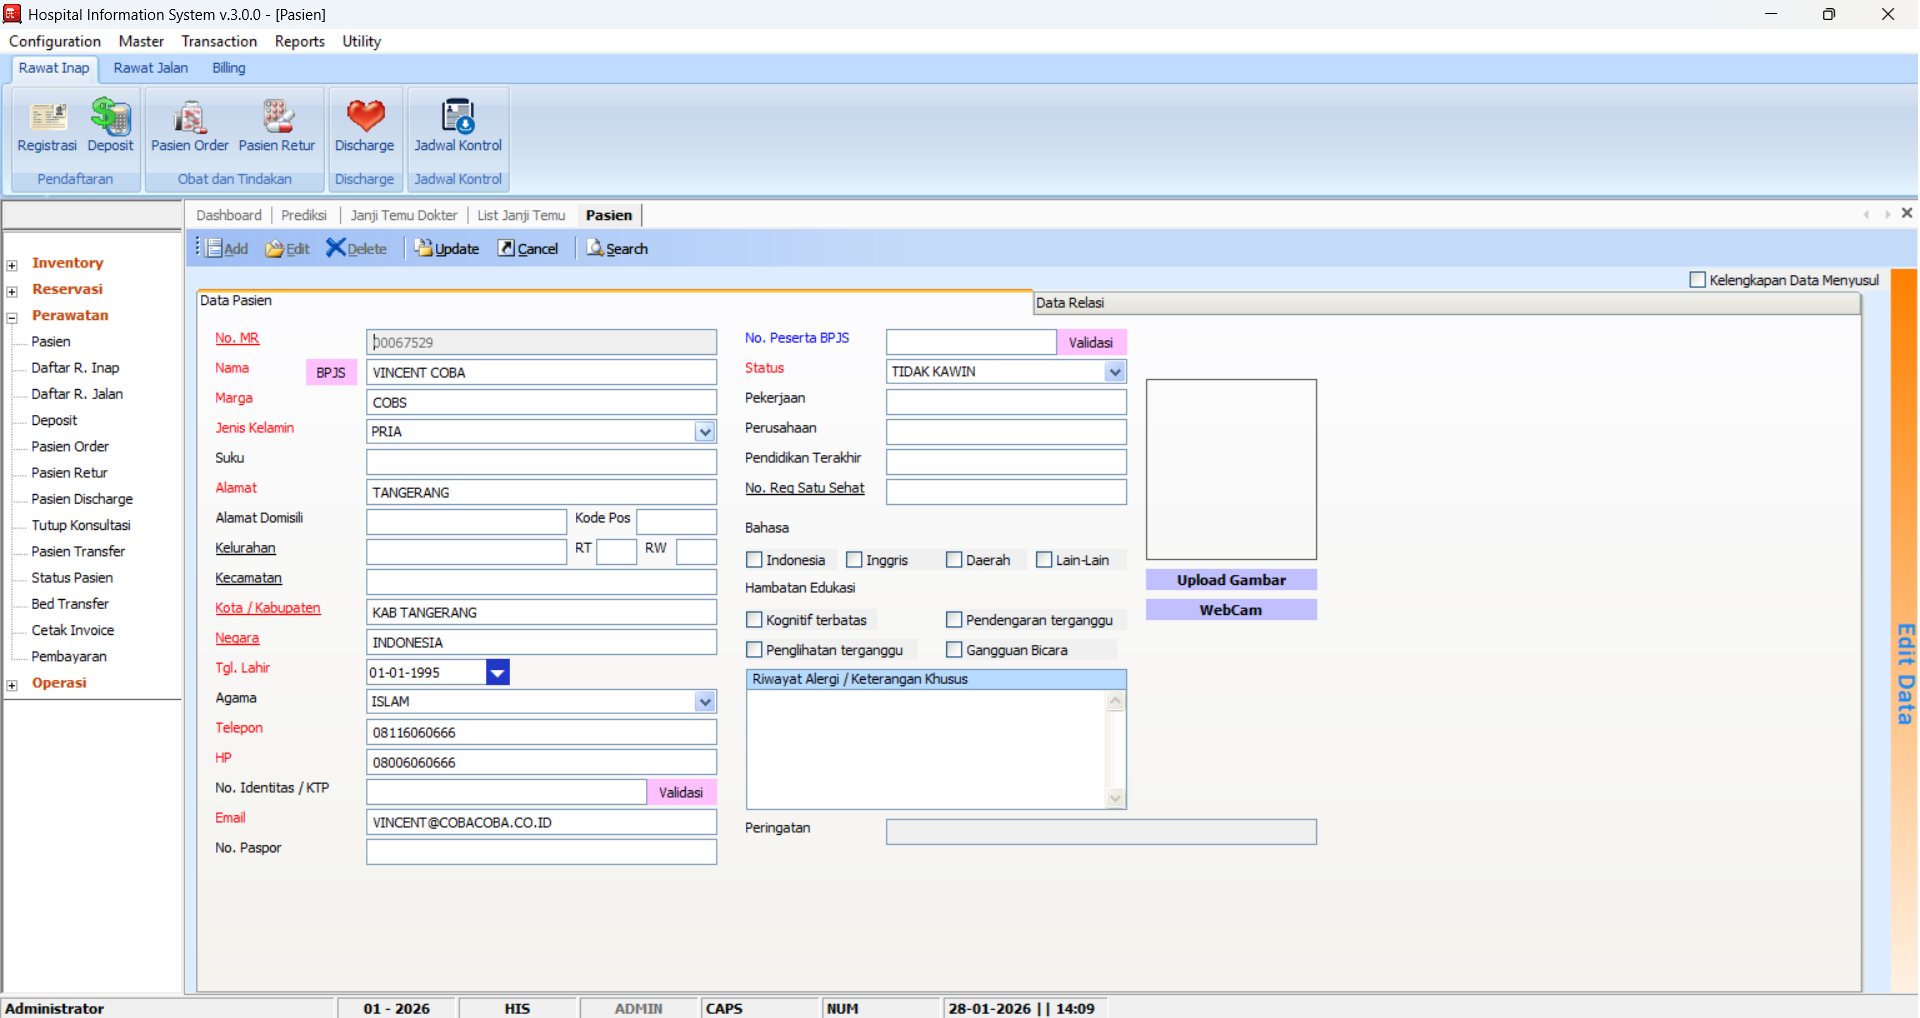Open the Jenis Kelamin dropdown

[705, 432]
